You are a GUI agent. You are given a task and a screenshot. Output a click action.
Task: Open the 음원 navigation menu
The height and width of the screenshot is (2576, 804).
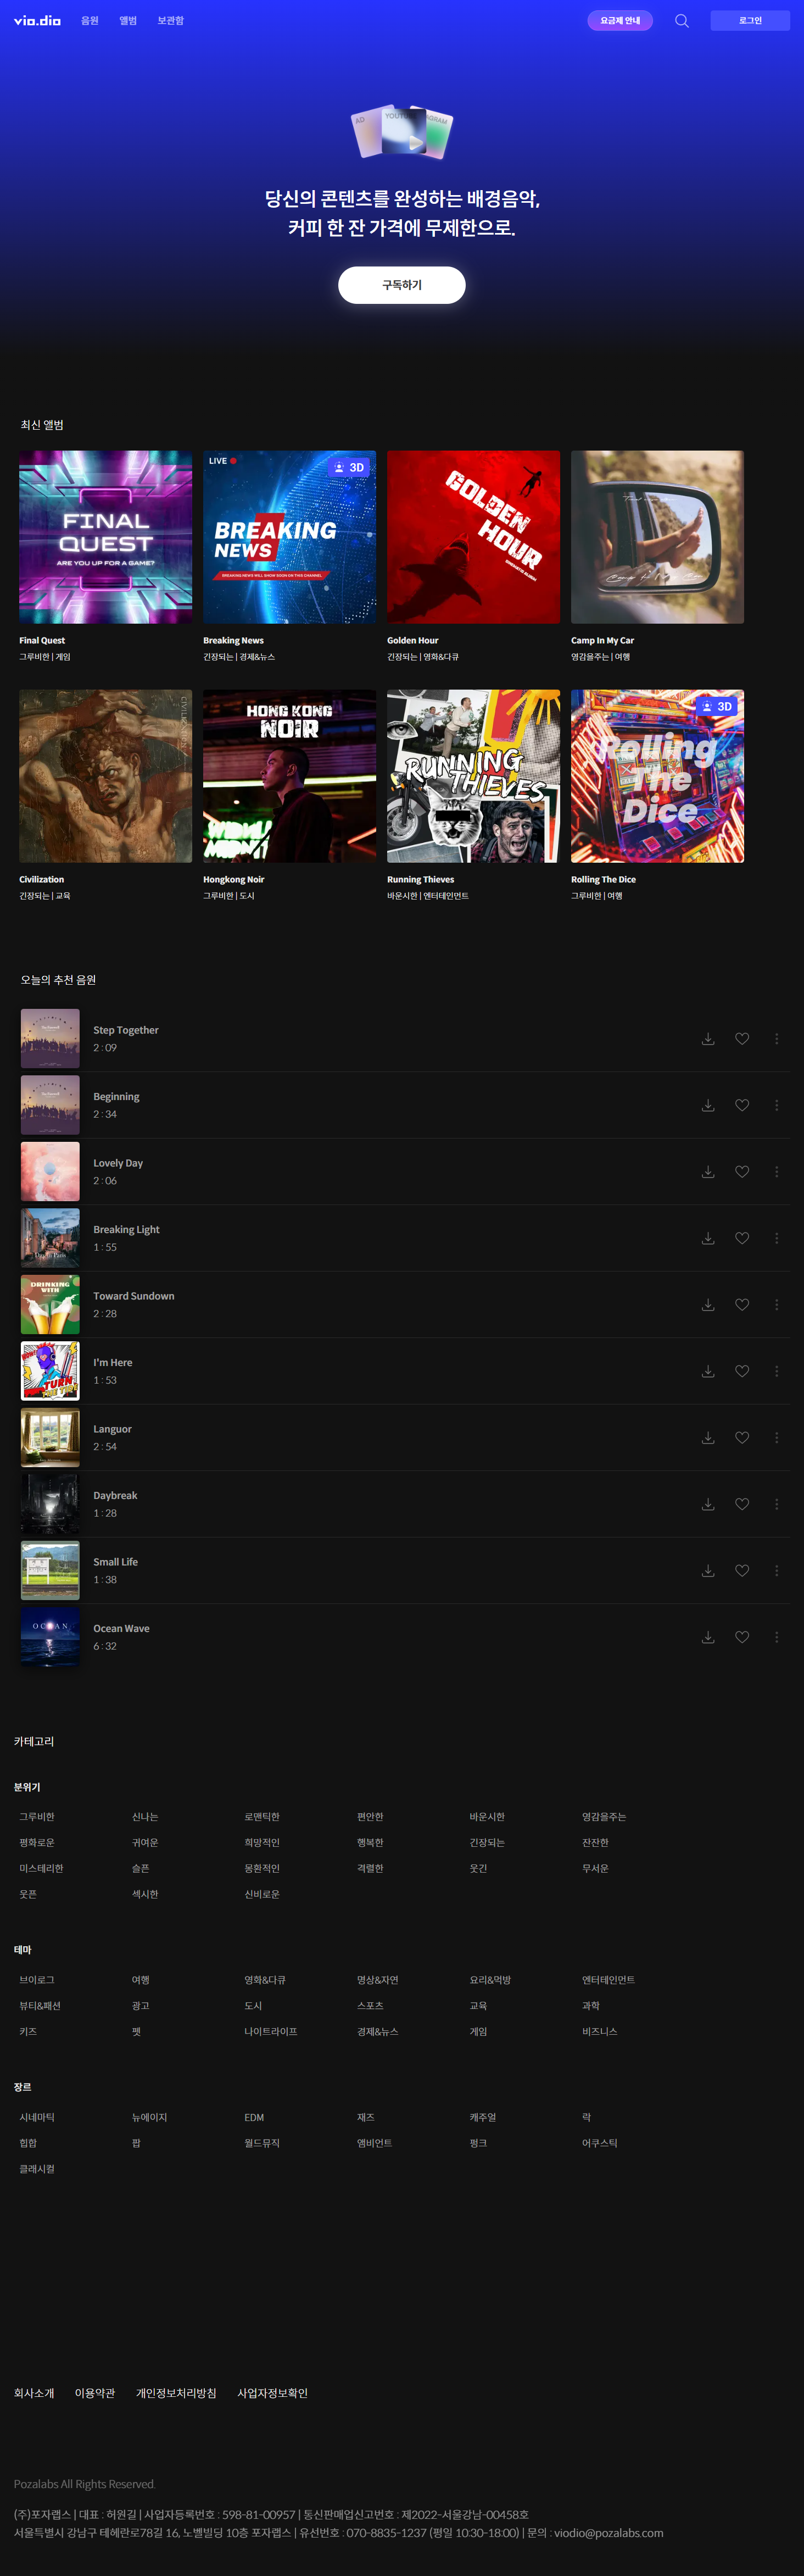(x=90, y=21)
